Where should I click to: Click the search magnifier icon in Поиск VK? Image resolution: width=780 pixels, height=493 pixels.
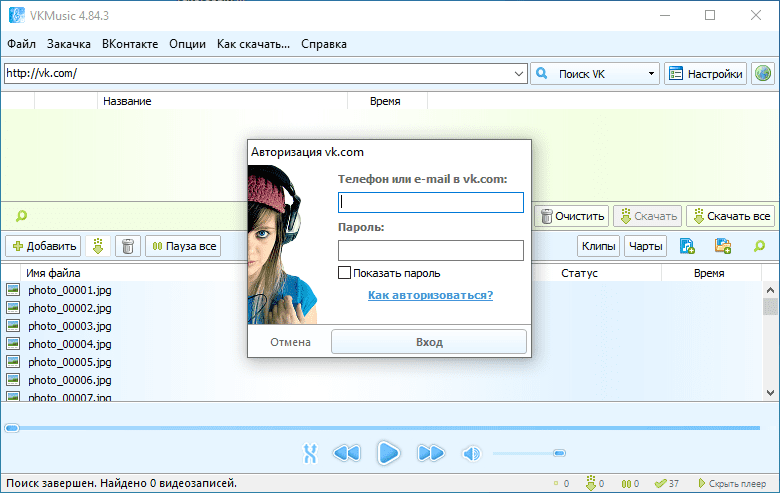pos(542,74)
